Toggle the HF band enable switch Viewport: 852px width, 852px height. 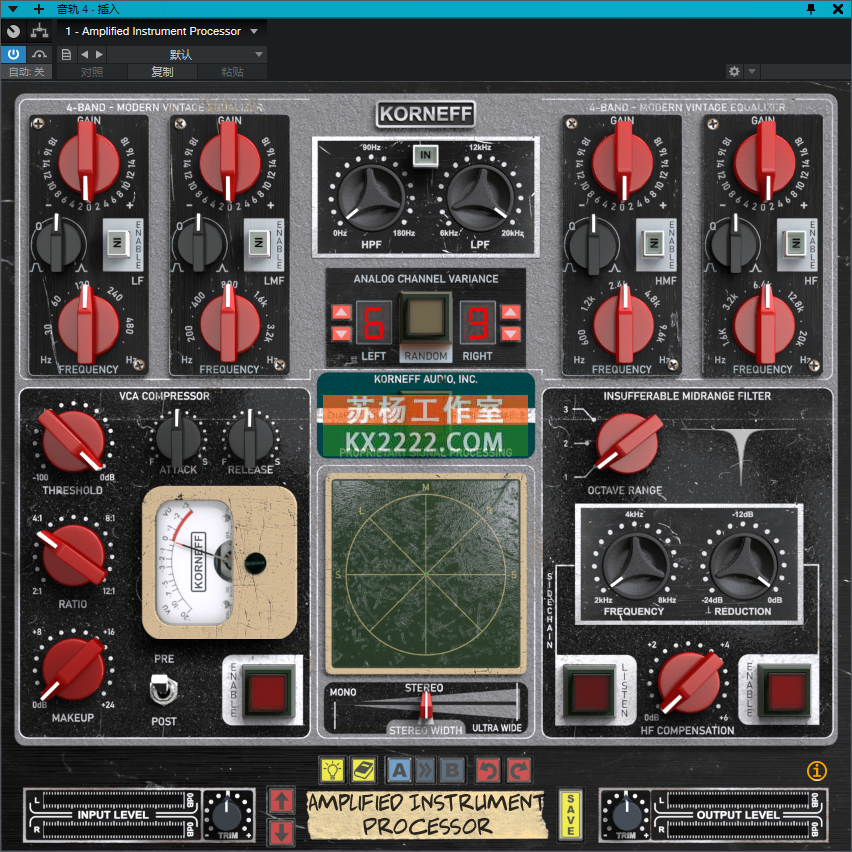[x=795, y=242]
